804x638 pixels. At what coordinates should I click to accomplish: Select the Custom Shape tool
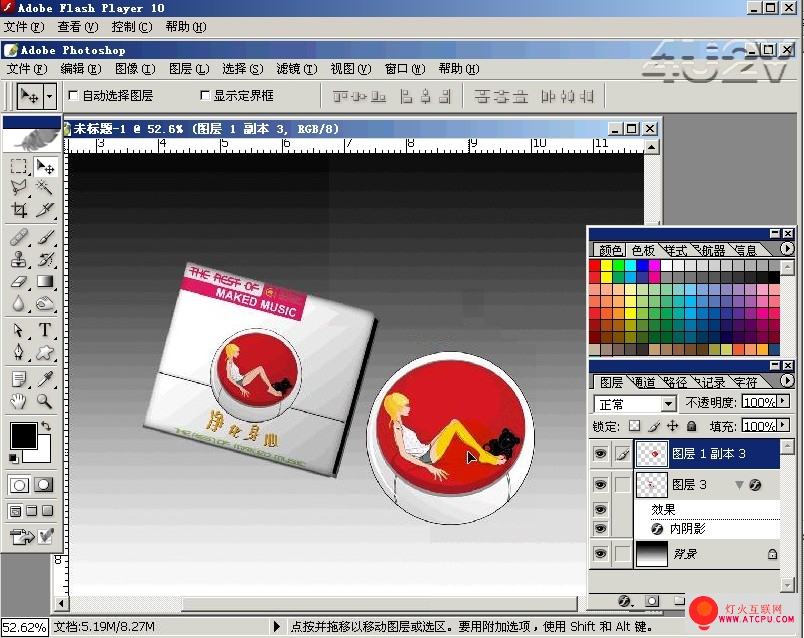45,352
